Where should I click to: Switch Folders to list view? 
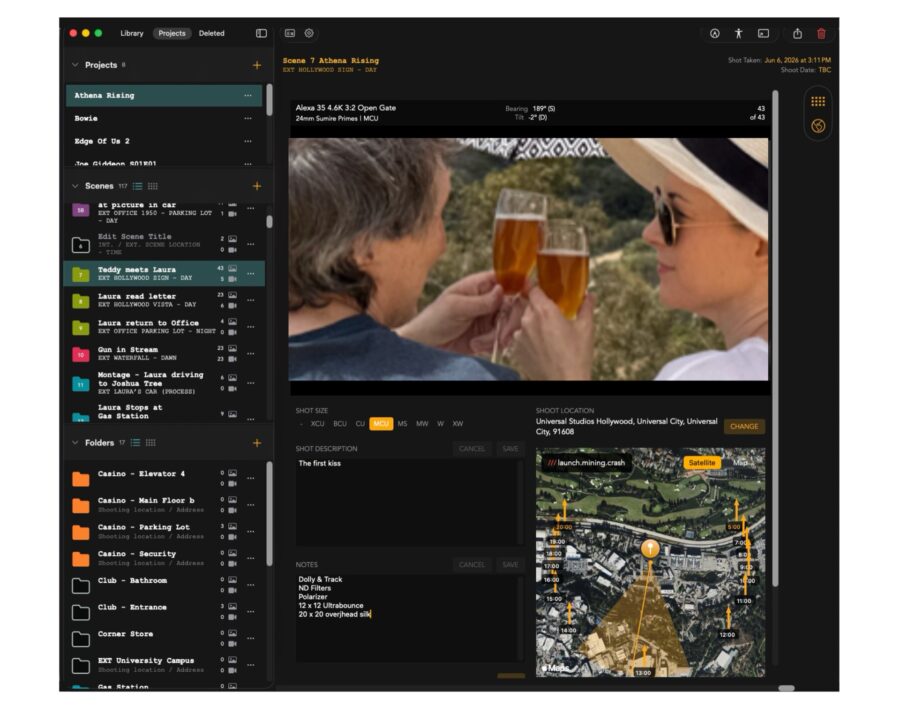pos(135,443)
